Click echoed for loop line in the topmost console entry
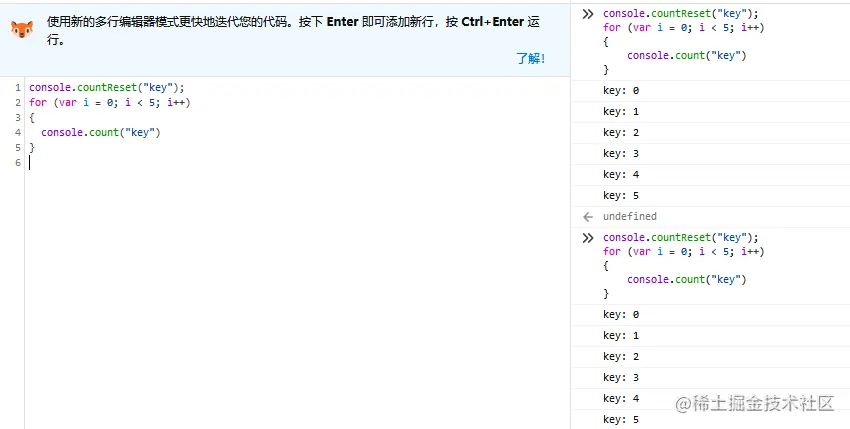The image size is (850, 429). (684, 28)
